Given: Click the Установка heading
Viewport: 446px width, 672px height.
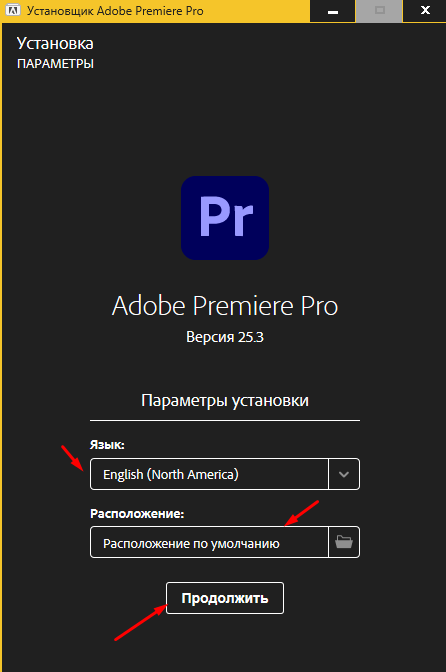Looking at the screenshot, I should click(55, 43).
